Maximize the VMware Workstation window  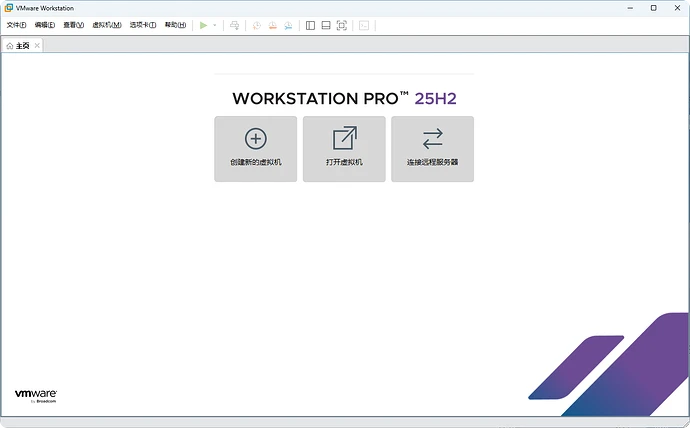654,8
